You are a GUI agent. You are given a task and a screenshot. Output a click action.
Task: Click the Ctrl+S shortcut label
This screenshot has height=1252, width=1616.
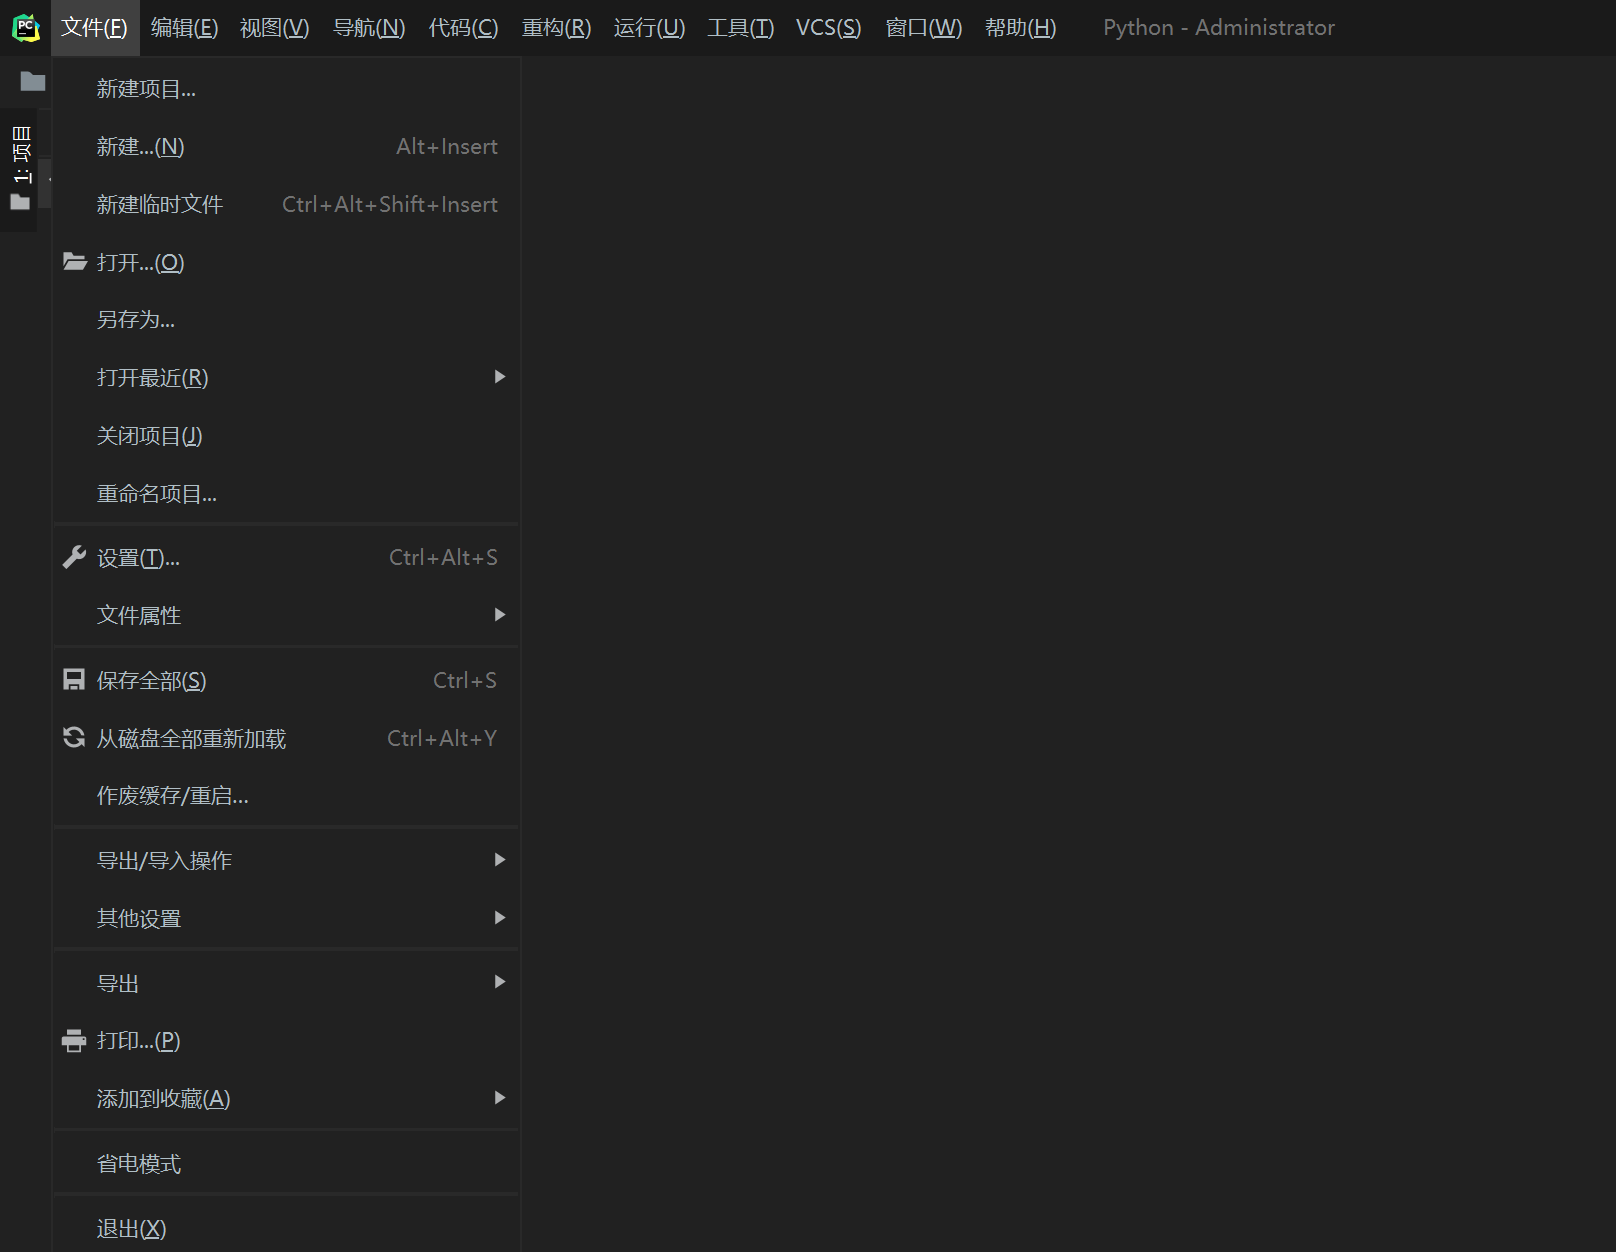(x=465, y=680)
